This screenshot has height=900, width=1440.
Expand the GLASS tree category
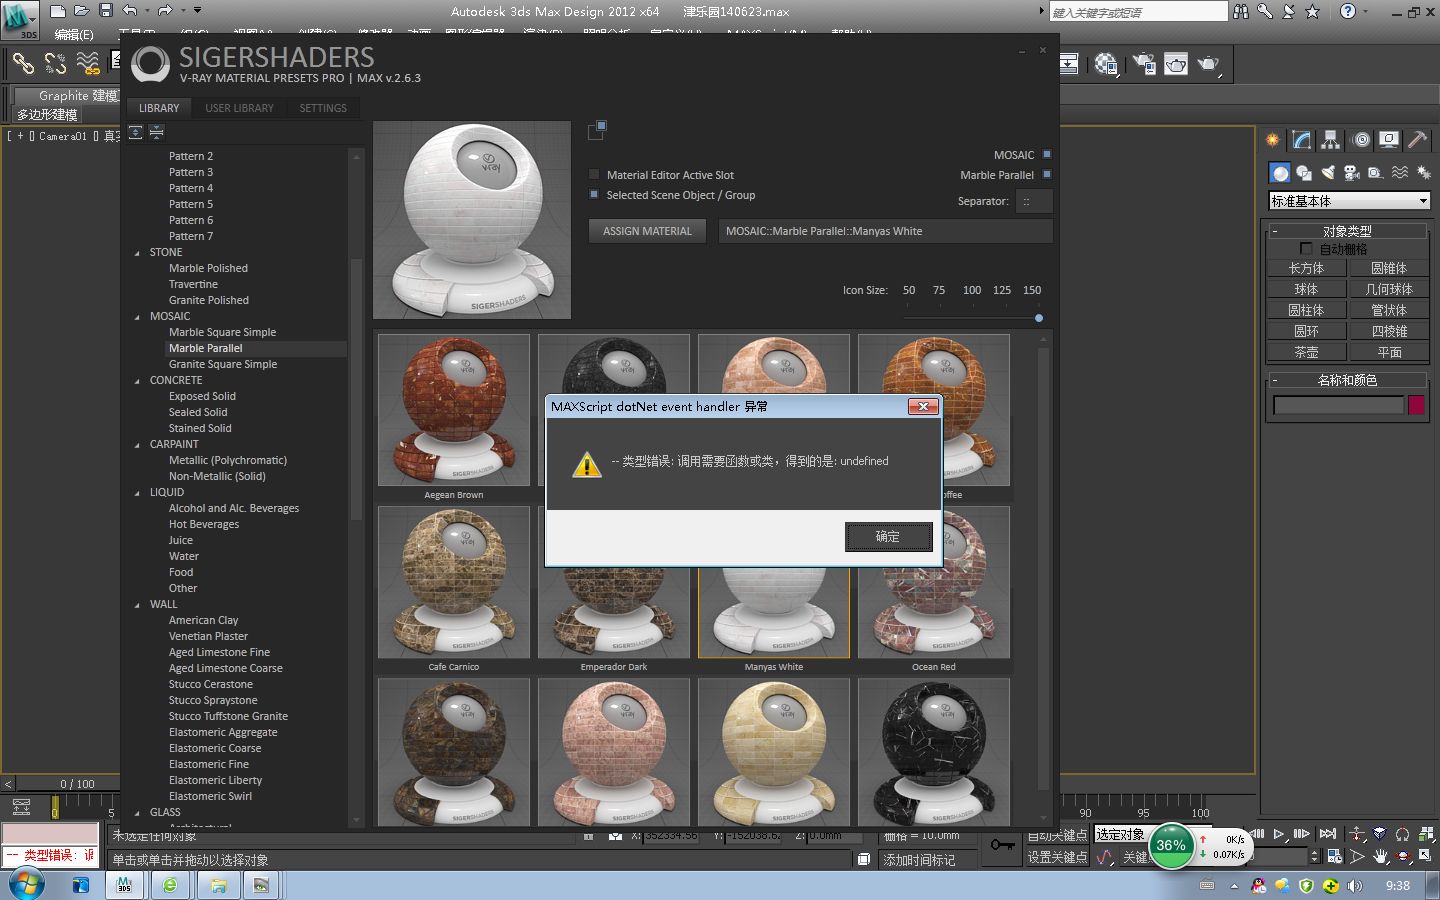[138, 813]
